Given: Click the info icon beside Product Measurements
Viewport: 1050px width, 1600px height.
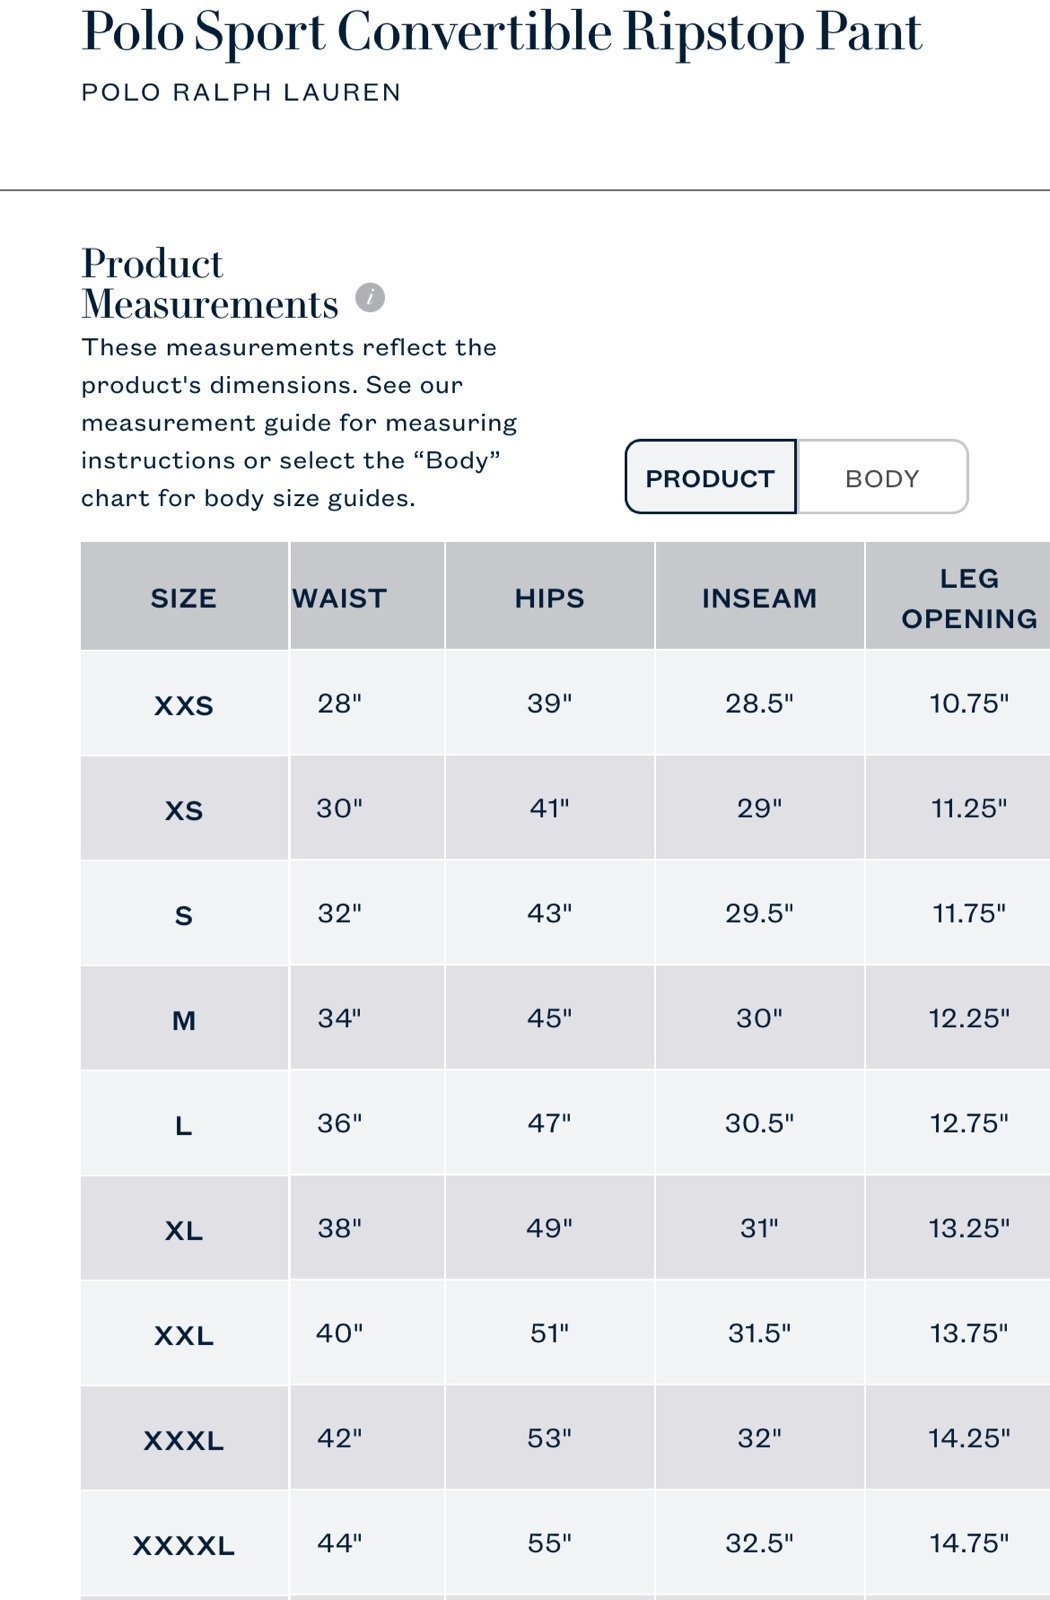Looking at the screenshot, I should click(x=370, y=298).
